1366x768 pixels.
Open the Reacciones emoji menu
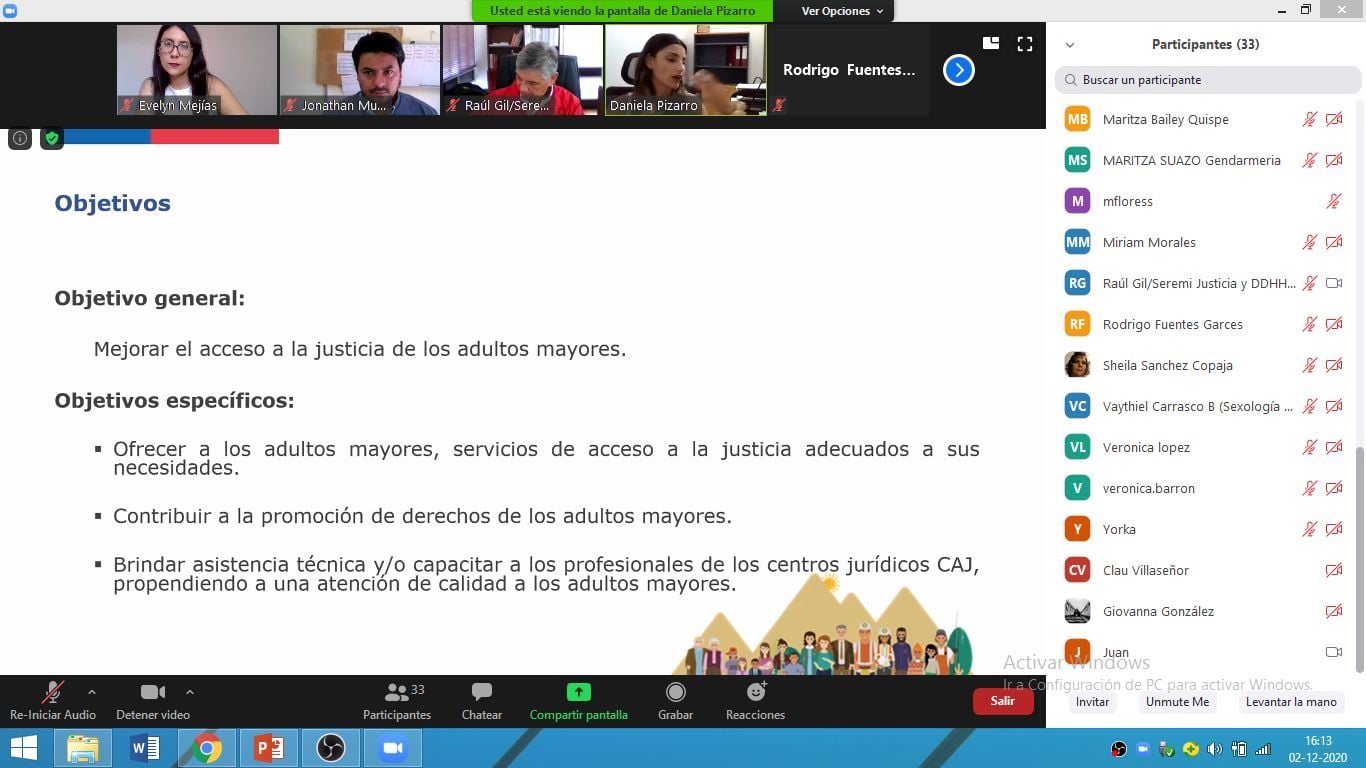pyautogui.click(x=755, y=692)
